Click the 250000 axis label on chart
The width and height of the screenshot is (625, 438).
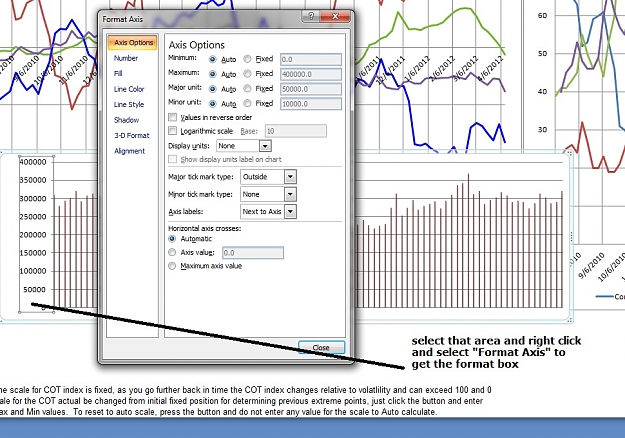(x=33, y=216)
